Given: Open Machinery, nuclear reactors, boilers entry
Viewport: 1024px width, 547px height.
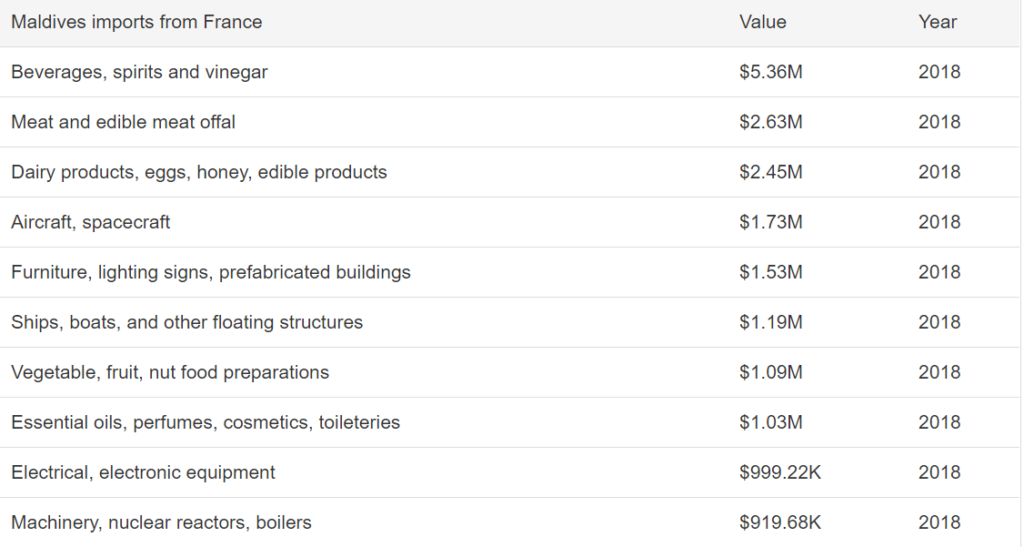Looking at the screenshot, I should point(161,523).
